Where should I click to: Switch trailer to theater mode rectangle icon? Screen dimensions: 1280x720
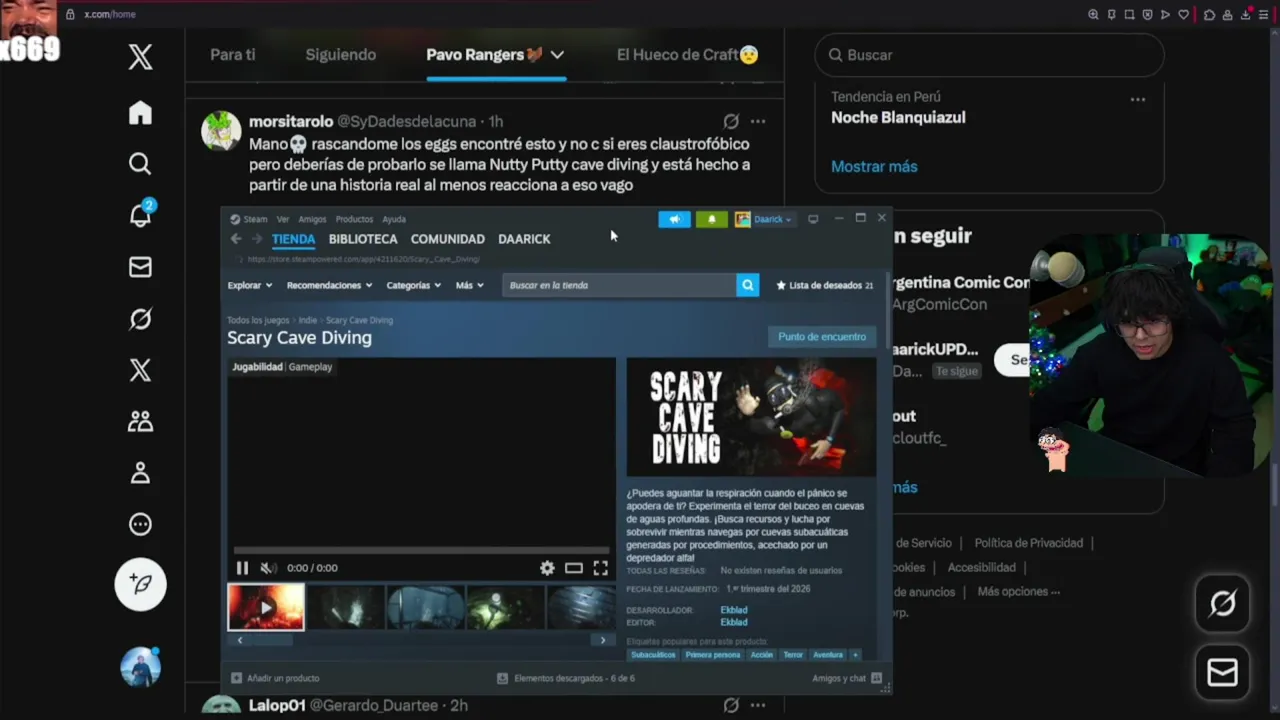[x=573, y=568]
